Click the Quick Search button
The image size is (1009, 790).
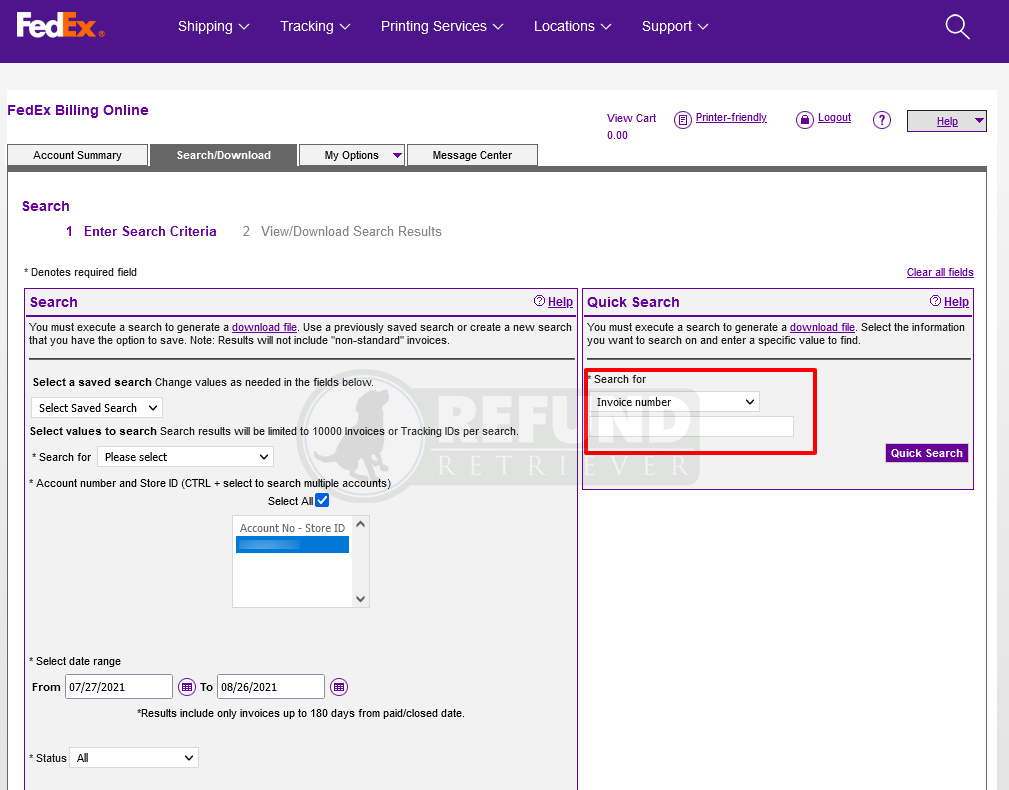click(x=927, y=453)
